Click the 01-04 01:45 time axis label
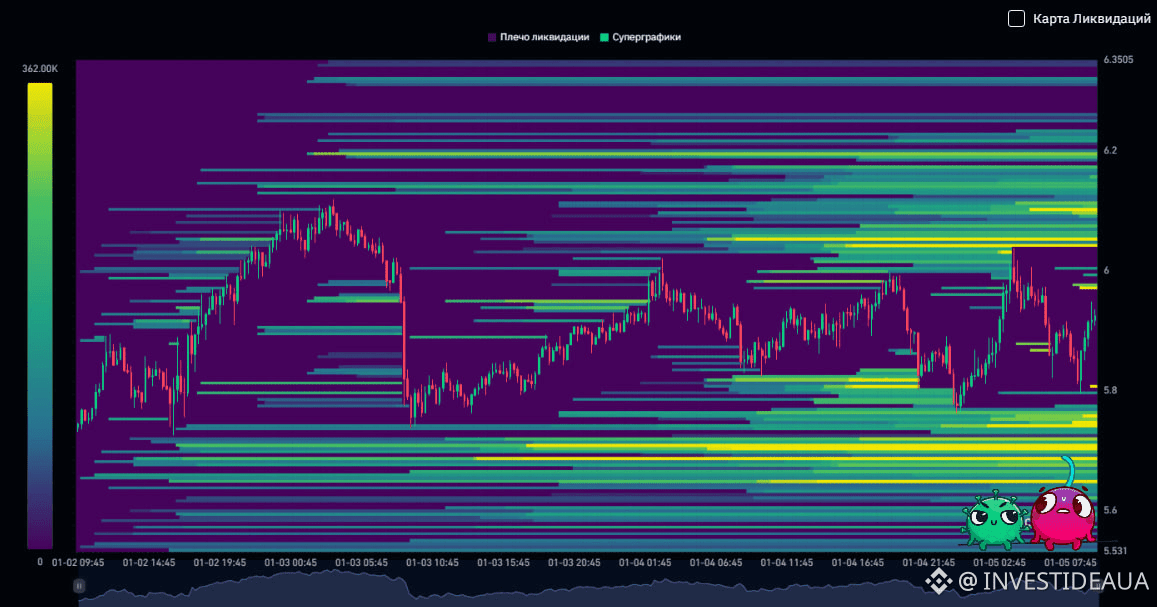1157x607 pixels. point(645,563)
